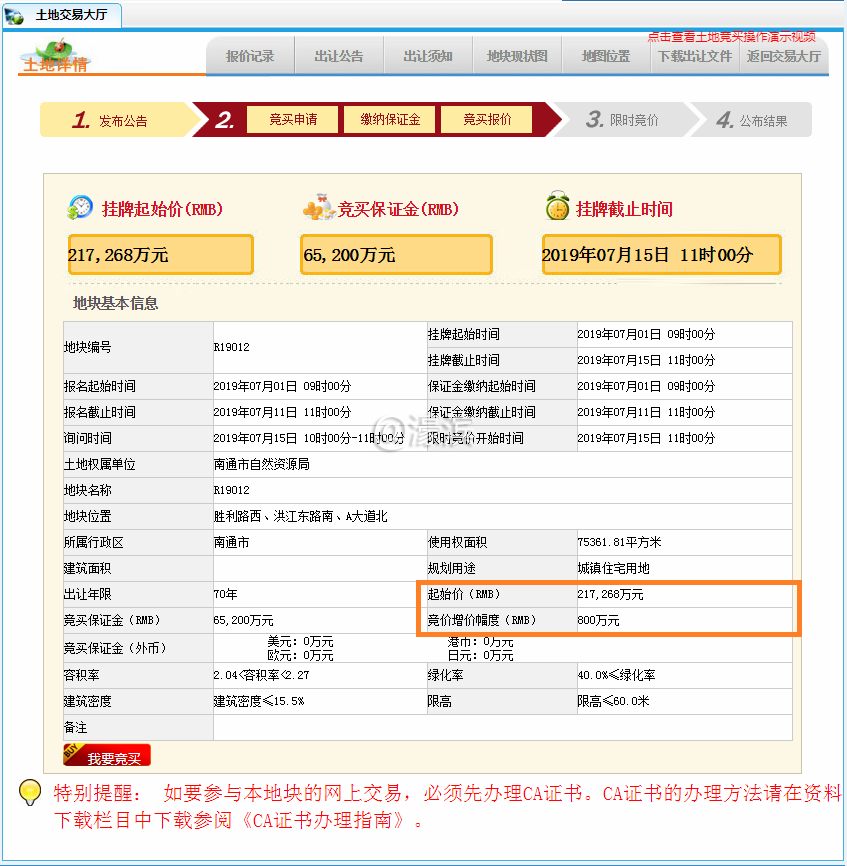Click the 土地交易大厅 window tab icon

(14, 15)
